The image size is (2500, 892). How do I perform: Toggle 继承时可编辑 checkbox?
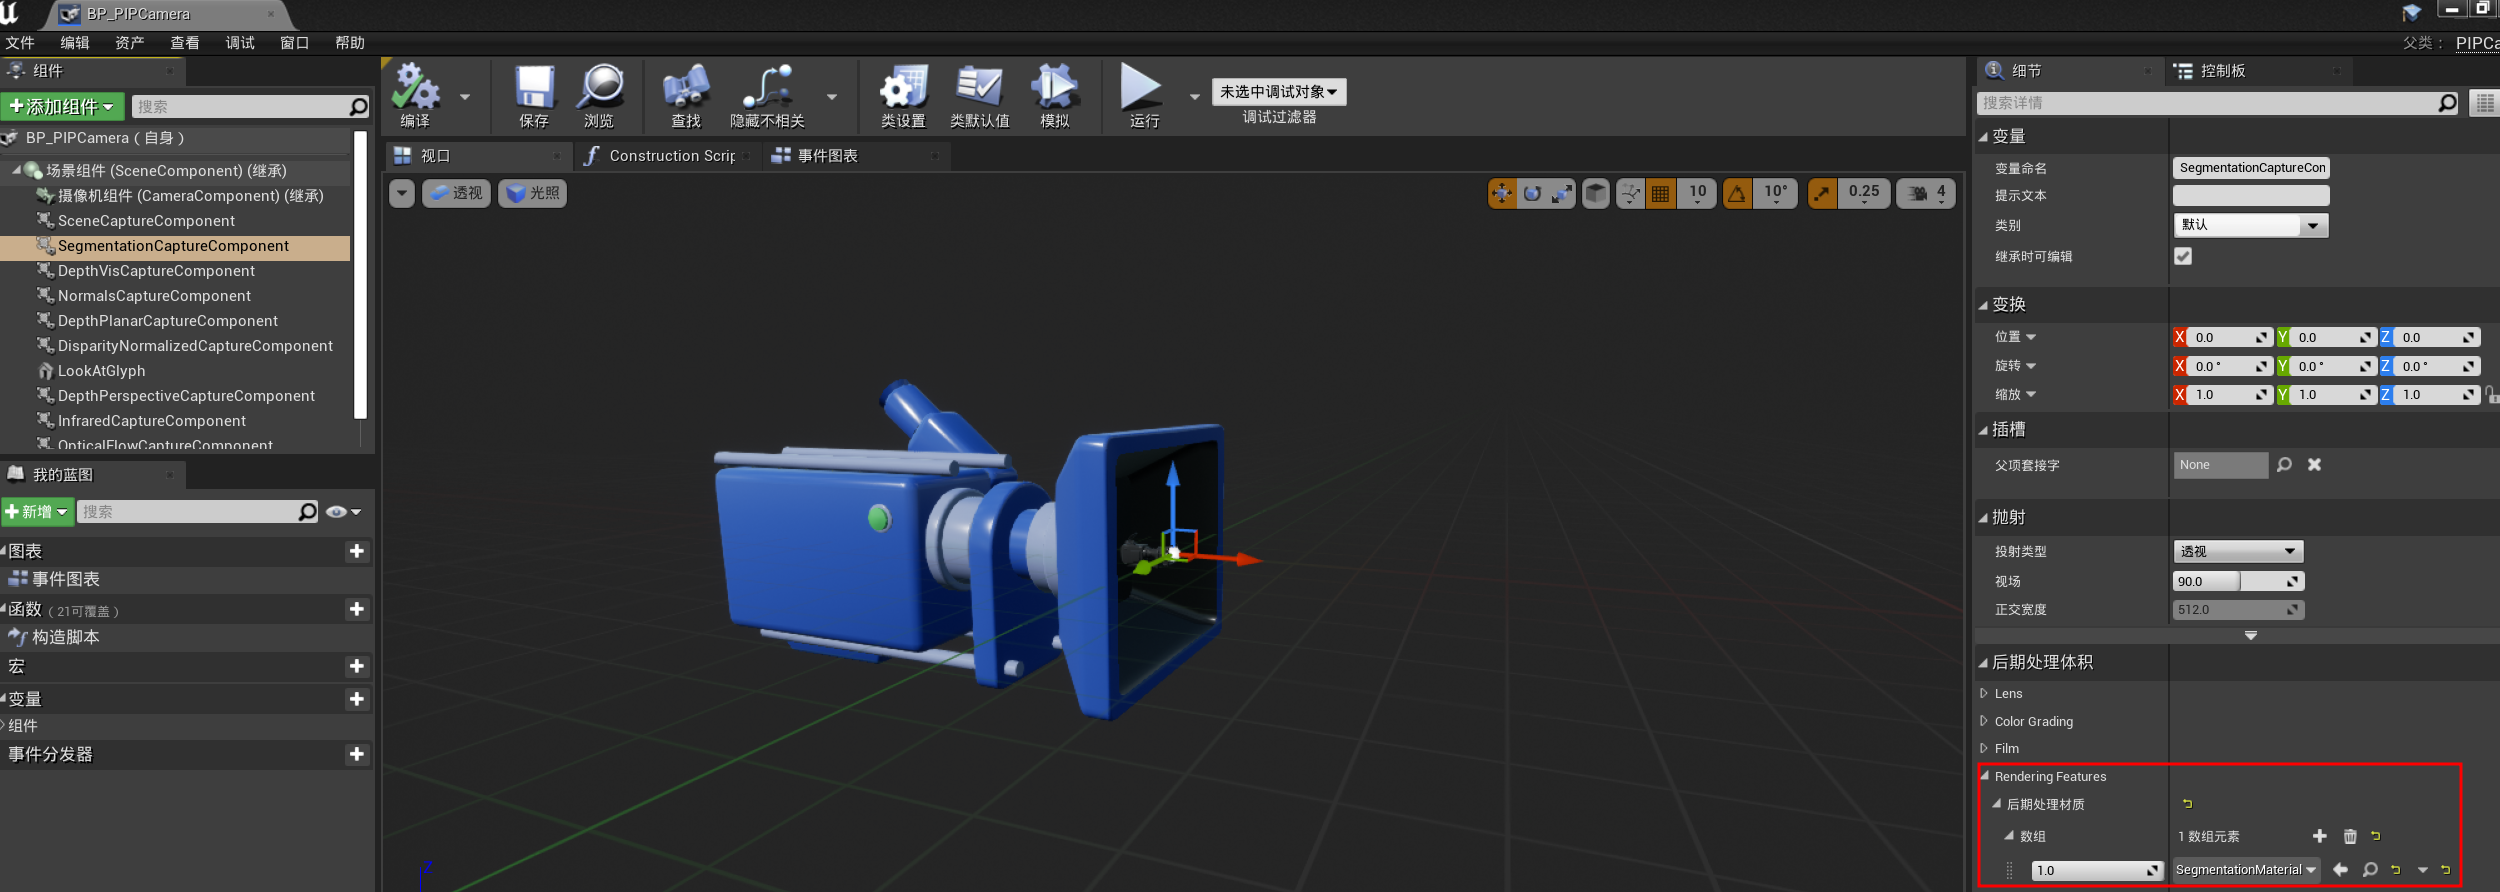tap(2183, 256)
